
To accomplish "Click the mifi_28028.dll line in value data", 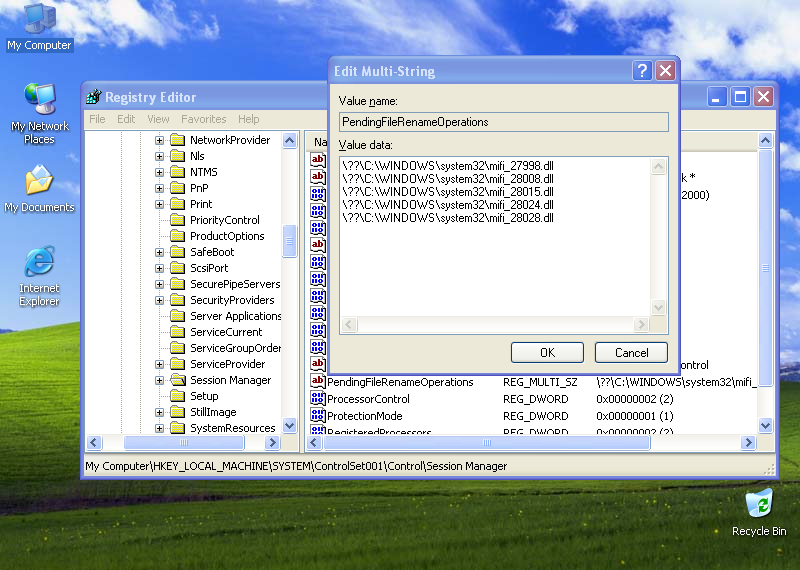I will (448, 218).
